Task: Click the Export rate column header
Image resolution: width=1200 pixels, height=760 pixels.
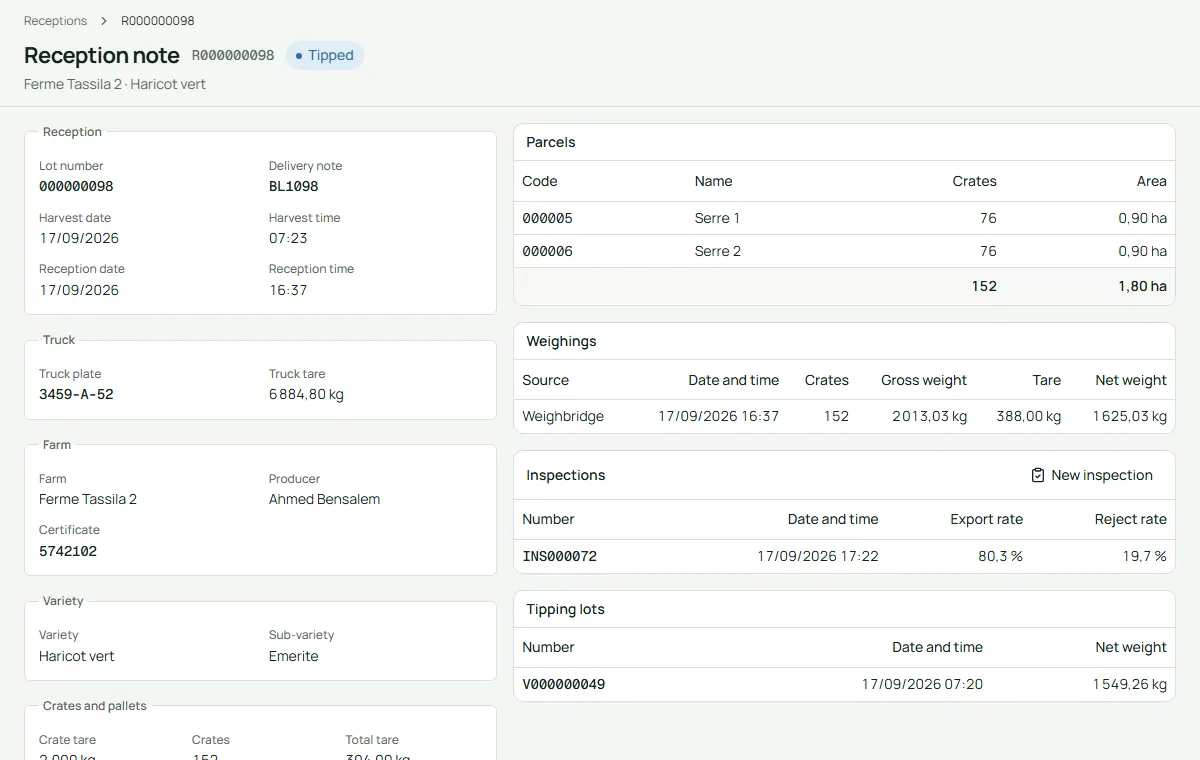Action: 986,519
